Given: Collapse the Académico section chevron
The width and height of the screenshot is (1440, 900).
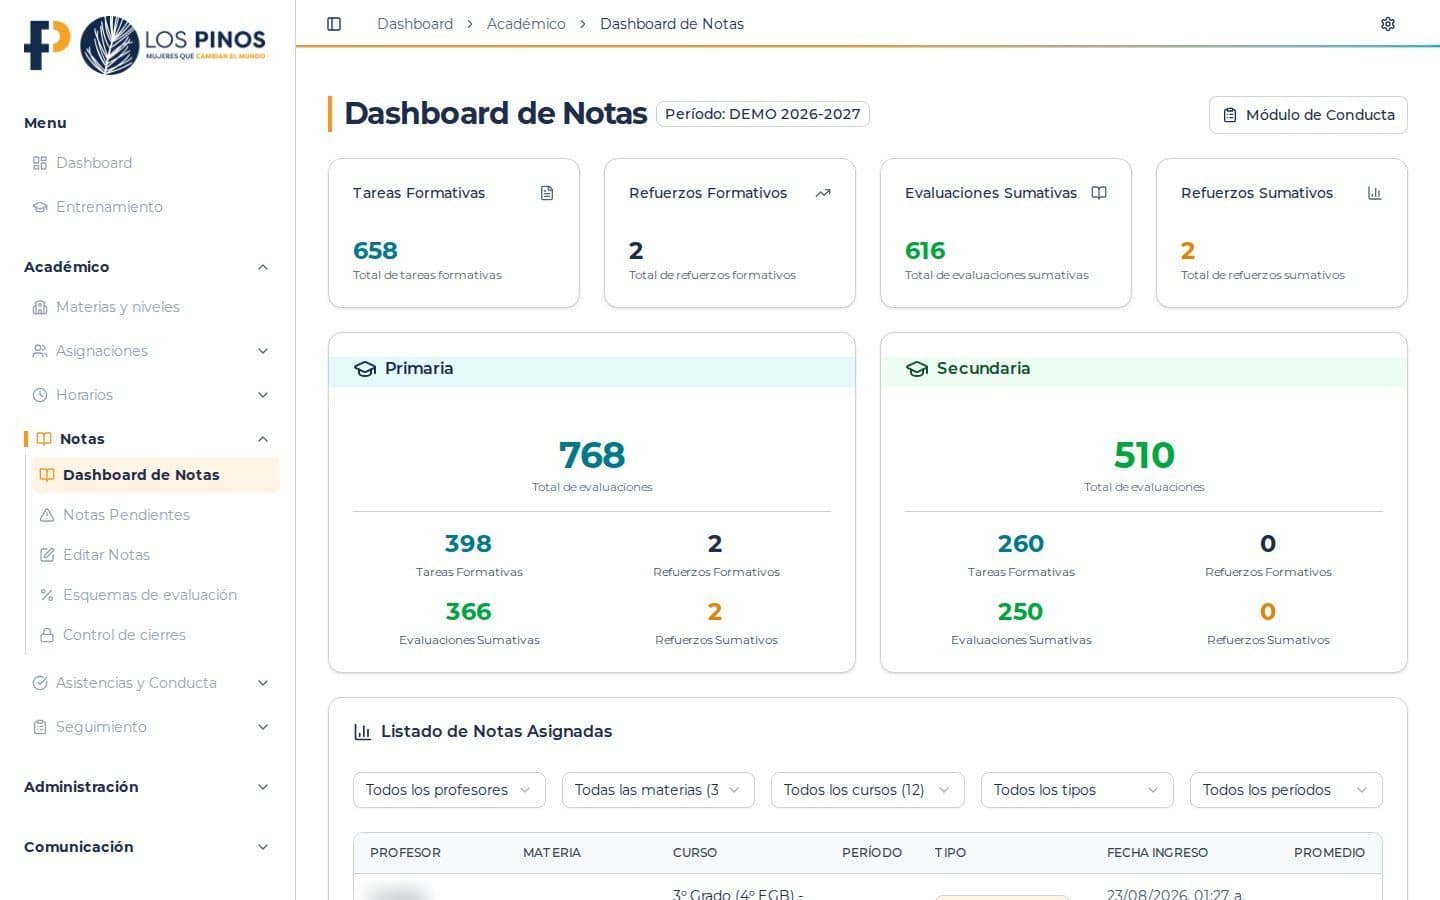Looking at the screenshot, I should (x=263, y=267).
